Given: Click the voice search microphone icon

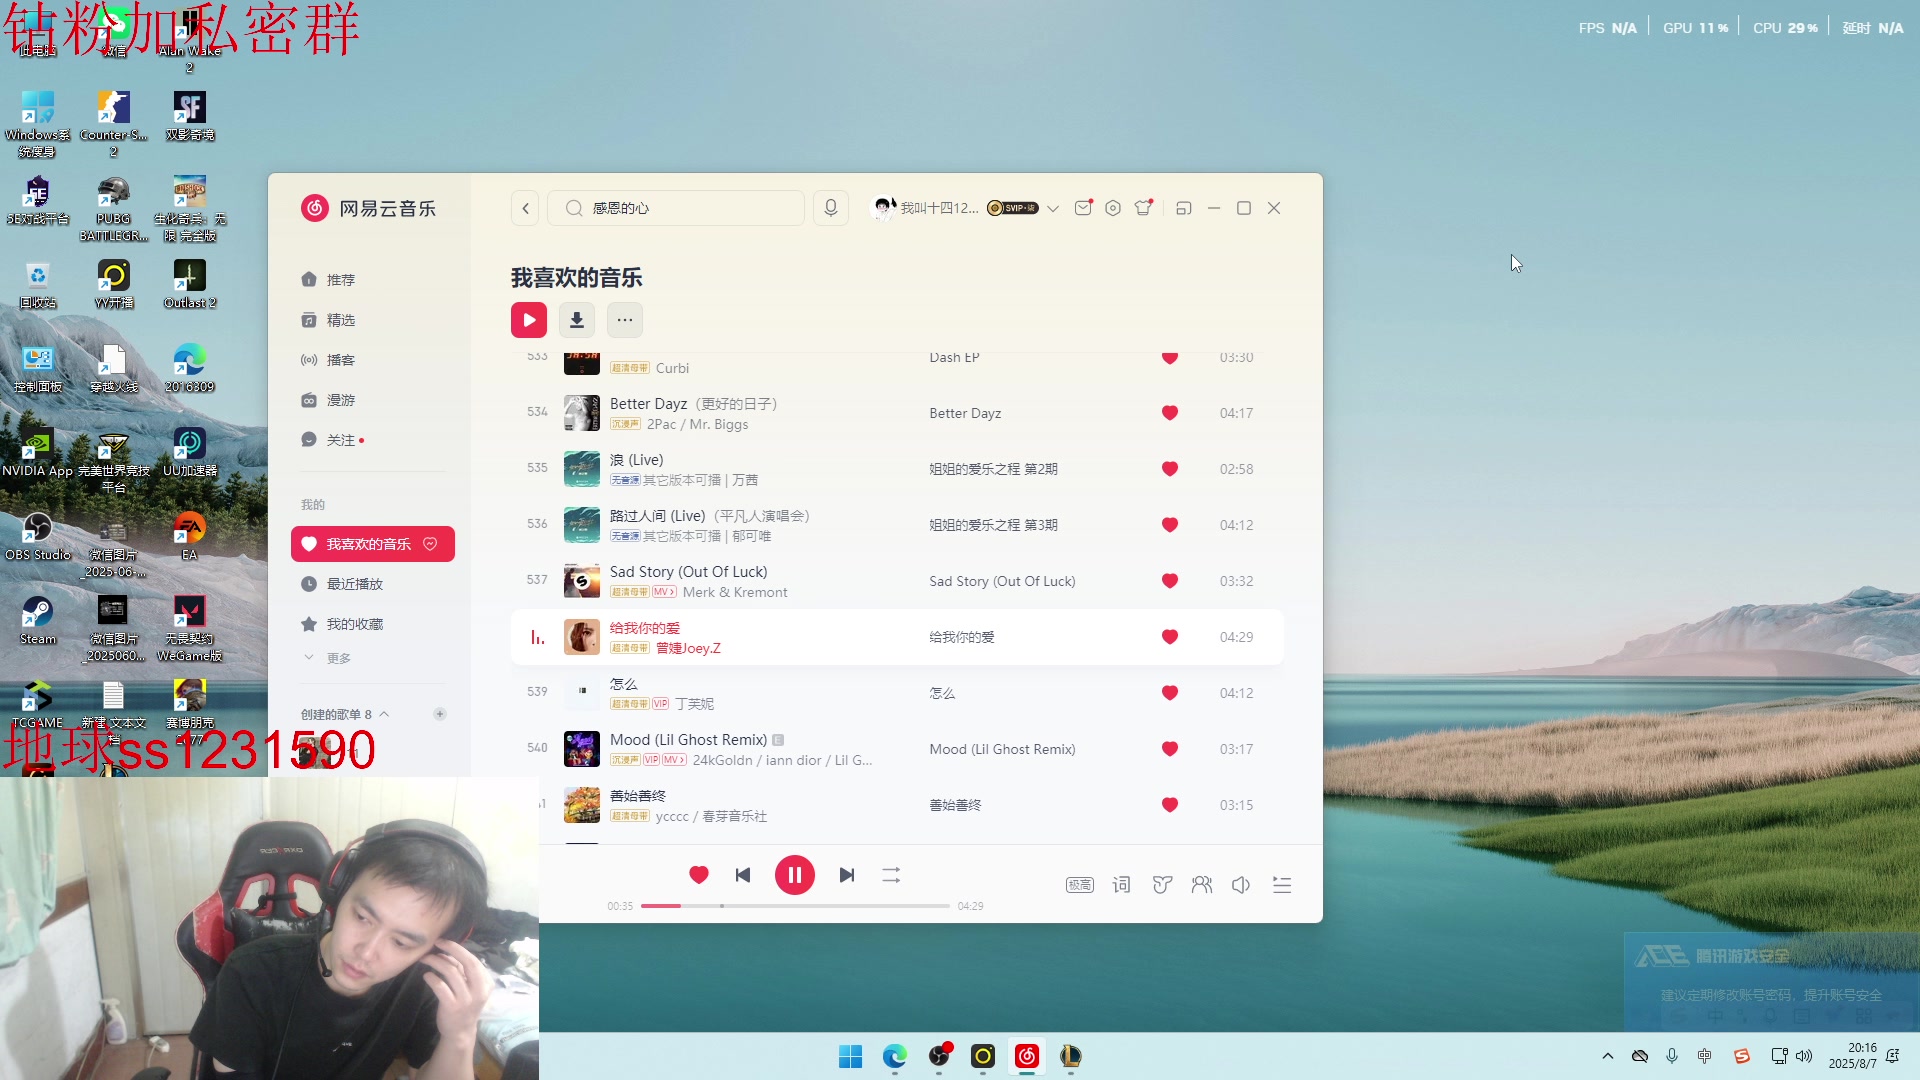Looking at the screenshot, I should pos(830,208).
